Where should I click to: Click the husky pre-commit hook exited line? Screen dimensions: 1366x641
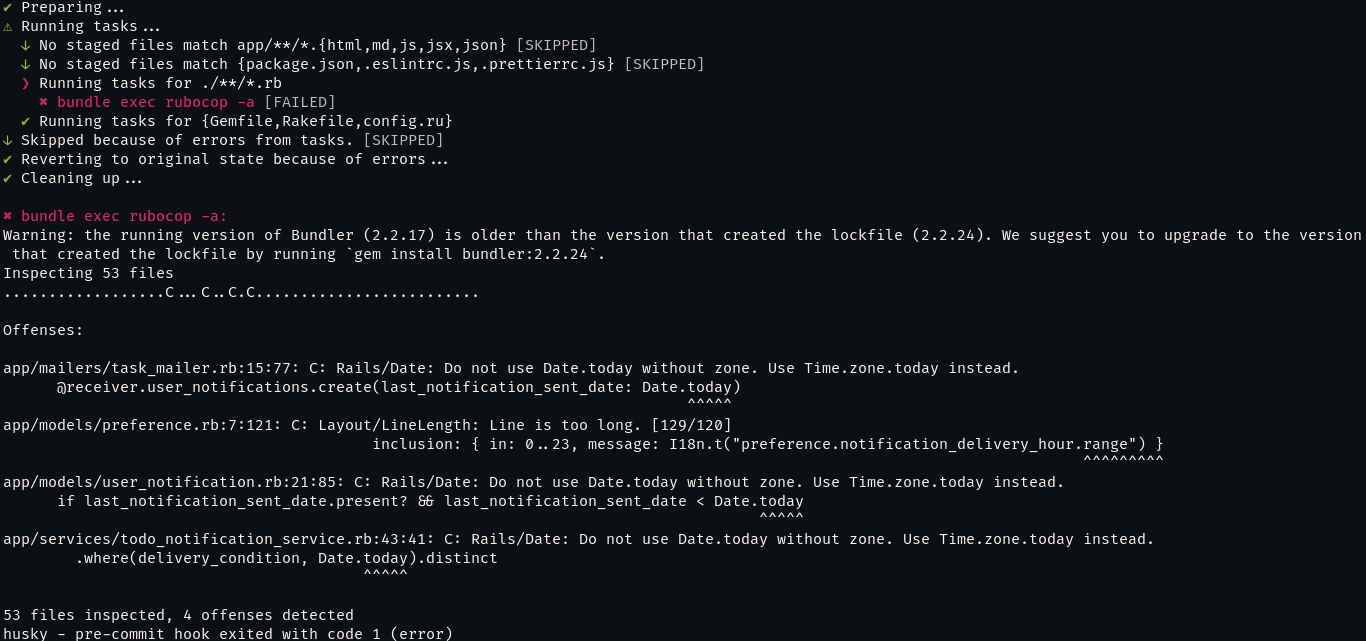point(228,634)
